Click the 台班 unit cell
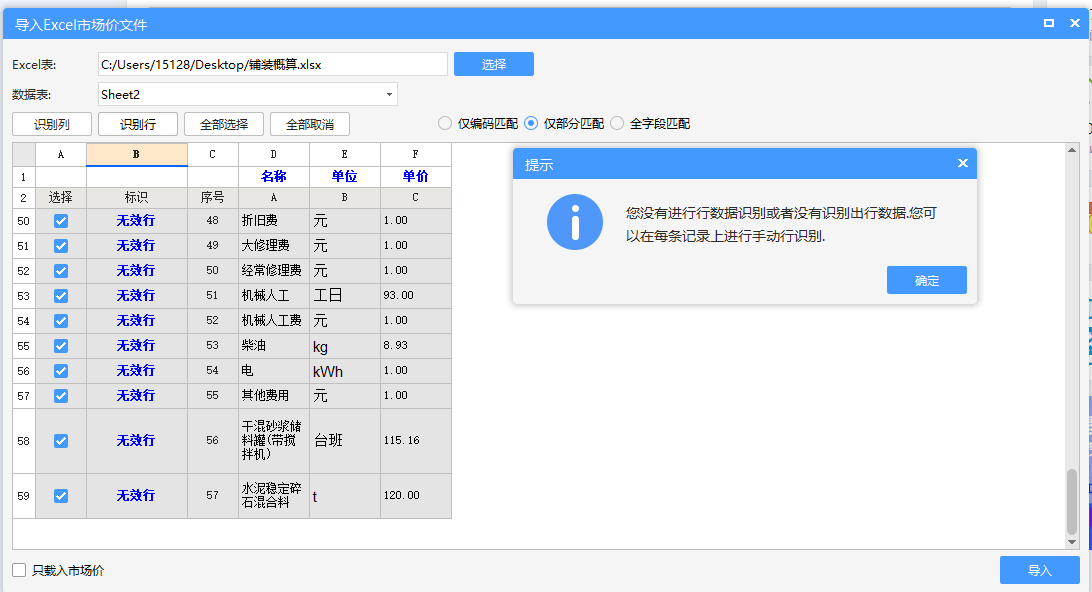Screen dimensions: 1092x592 [345, 441]
